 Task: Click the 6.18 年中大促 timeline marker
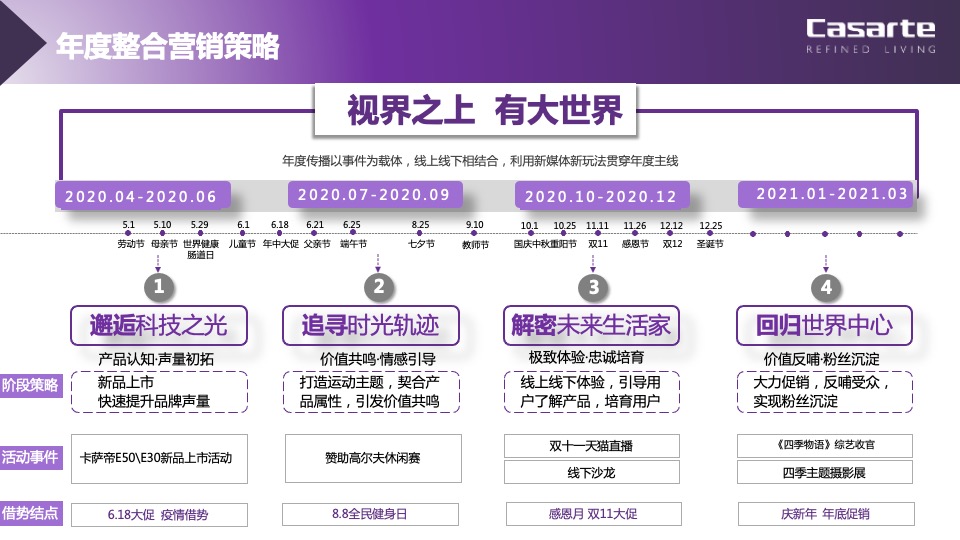[280, 234]
